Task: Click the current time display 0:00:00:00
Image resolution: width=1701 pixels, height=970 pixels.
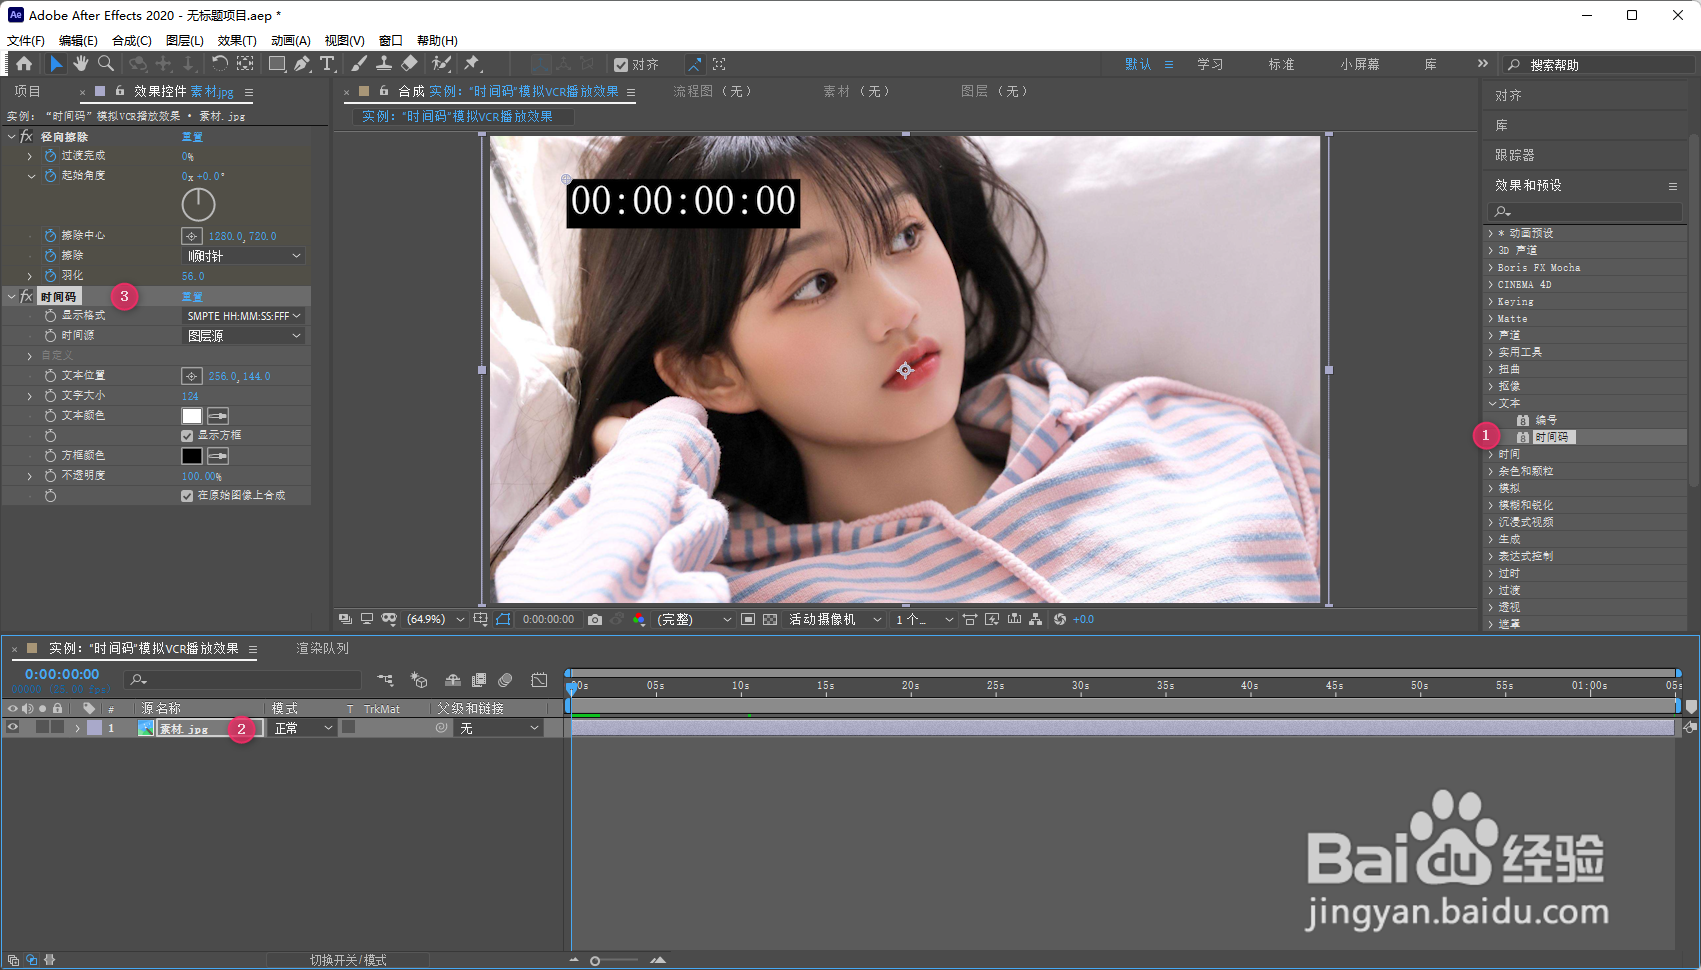Action: tap(60, 673)
